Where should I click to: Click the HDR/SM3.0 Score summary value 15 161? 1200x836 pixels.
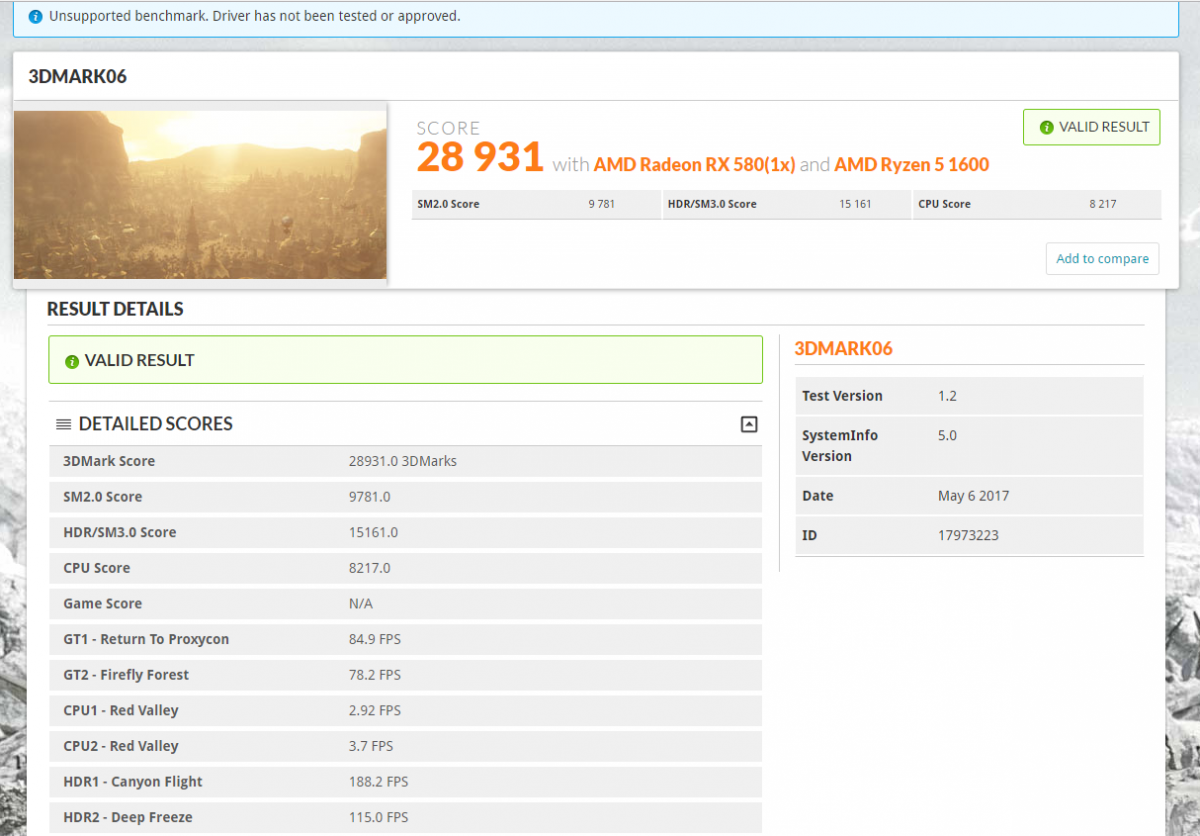pyautogui.click(x=855, y=204)
